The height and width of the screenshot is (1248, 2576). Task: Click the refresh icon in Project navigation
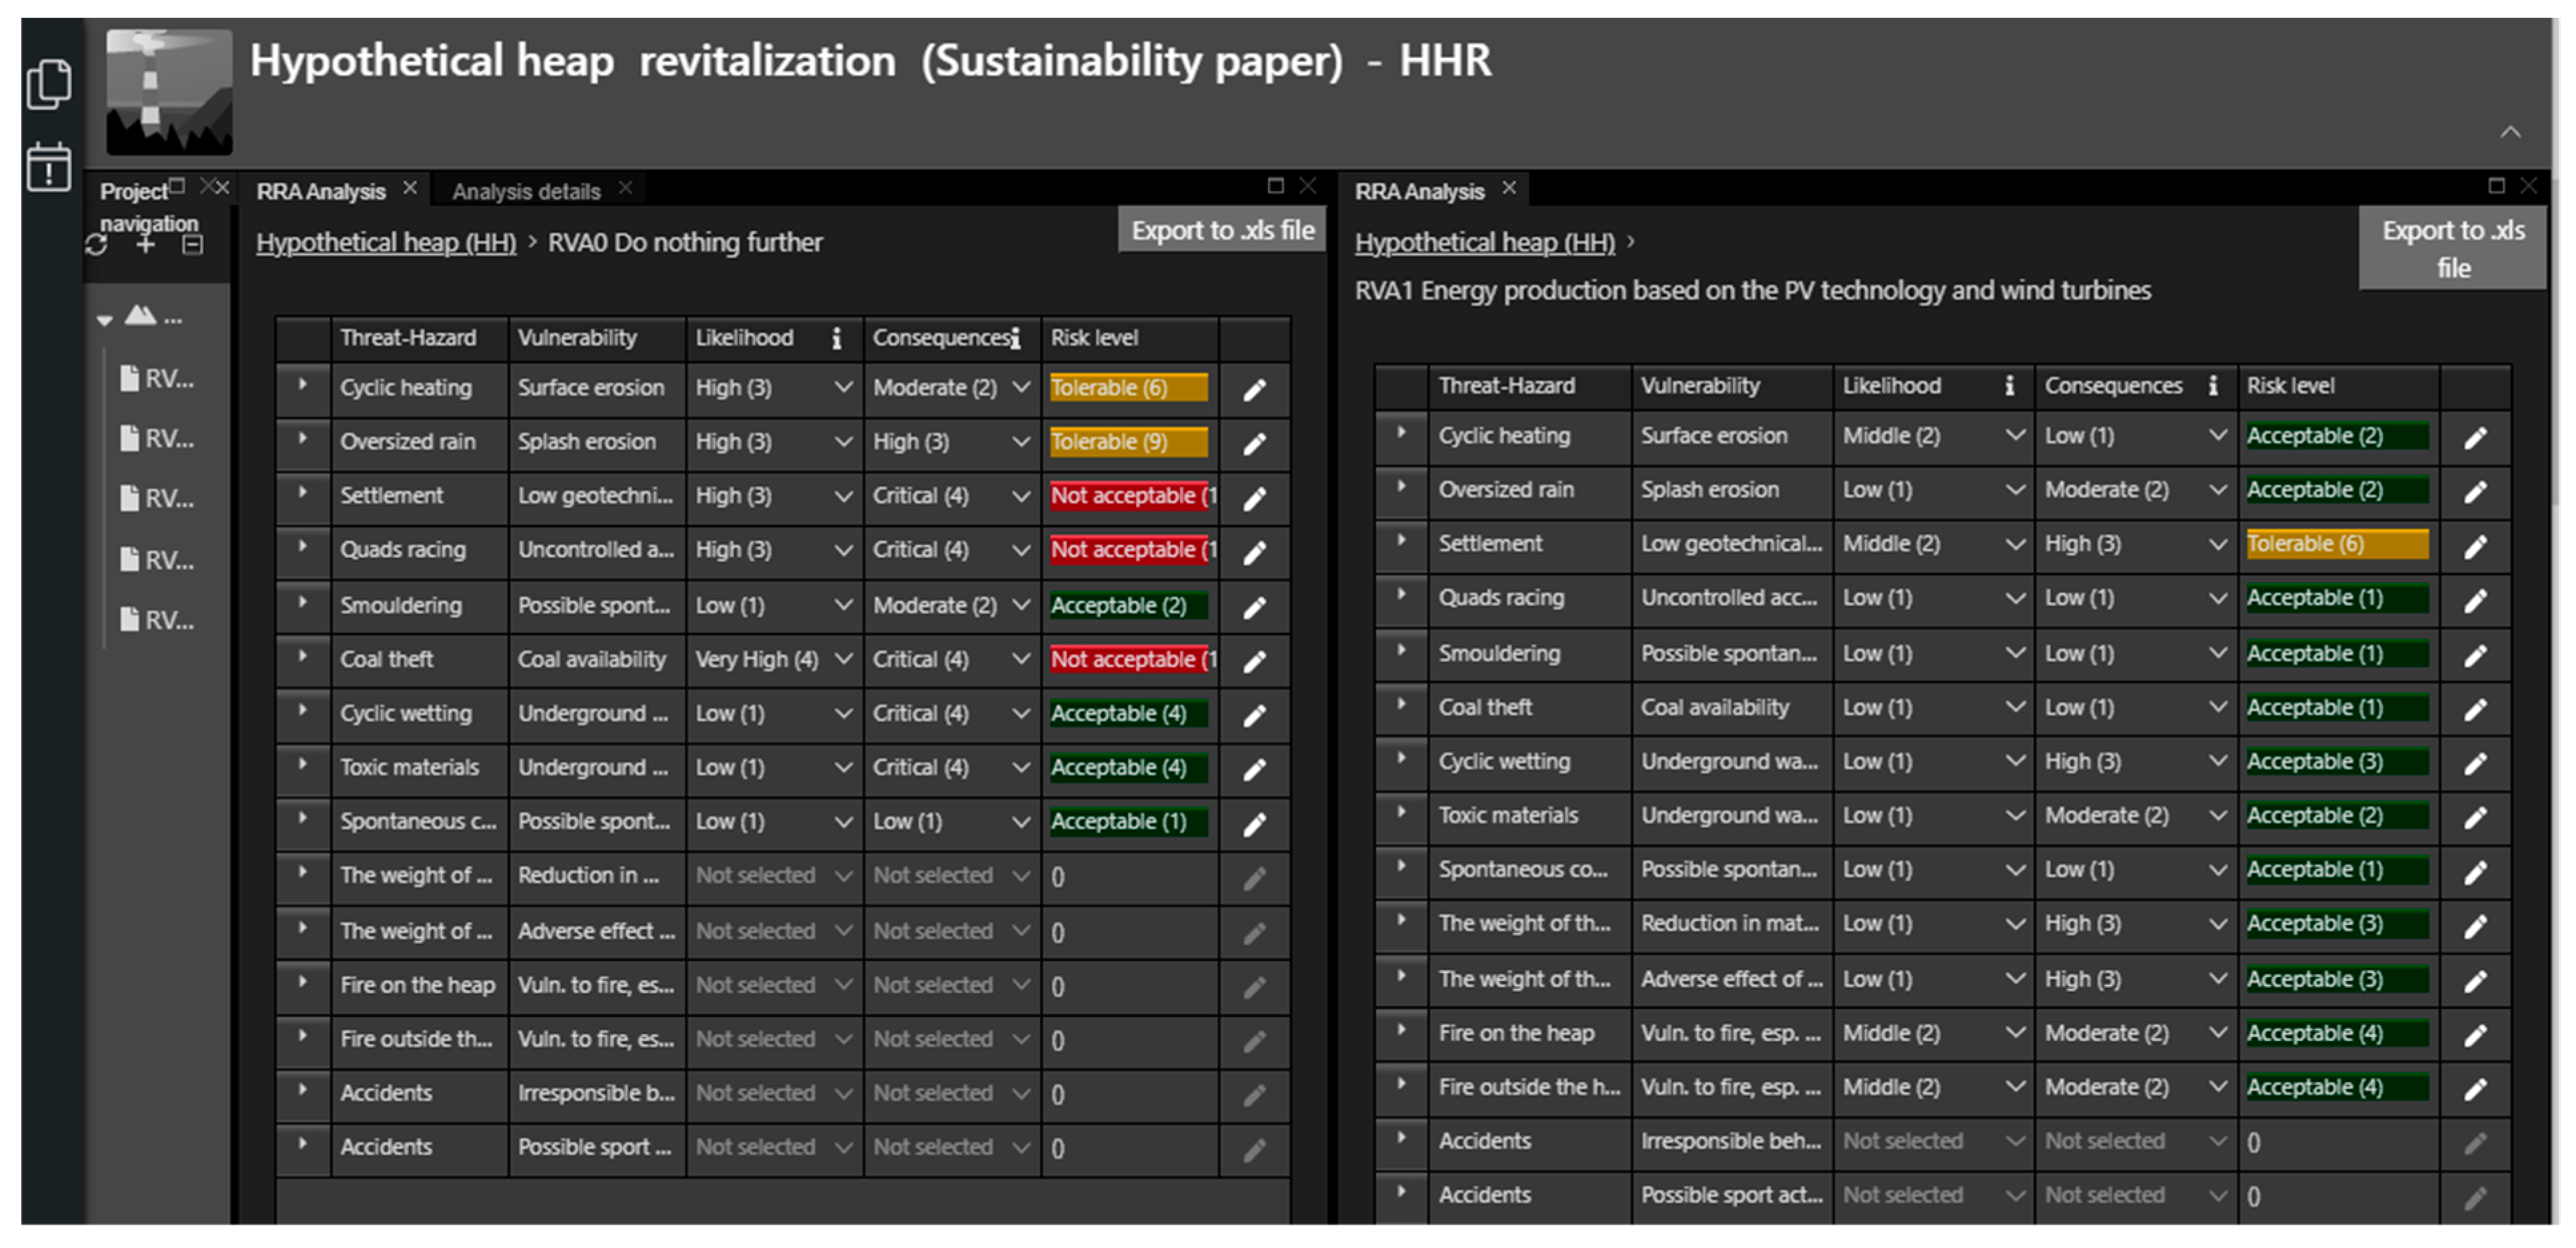click(x=97, y=245)
